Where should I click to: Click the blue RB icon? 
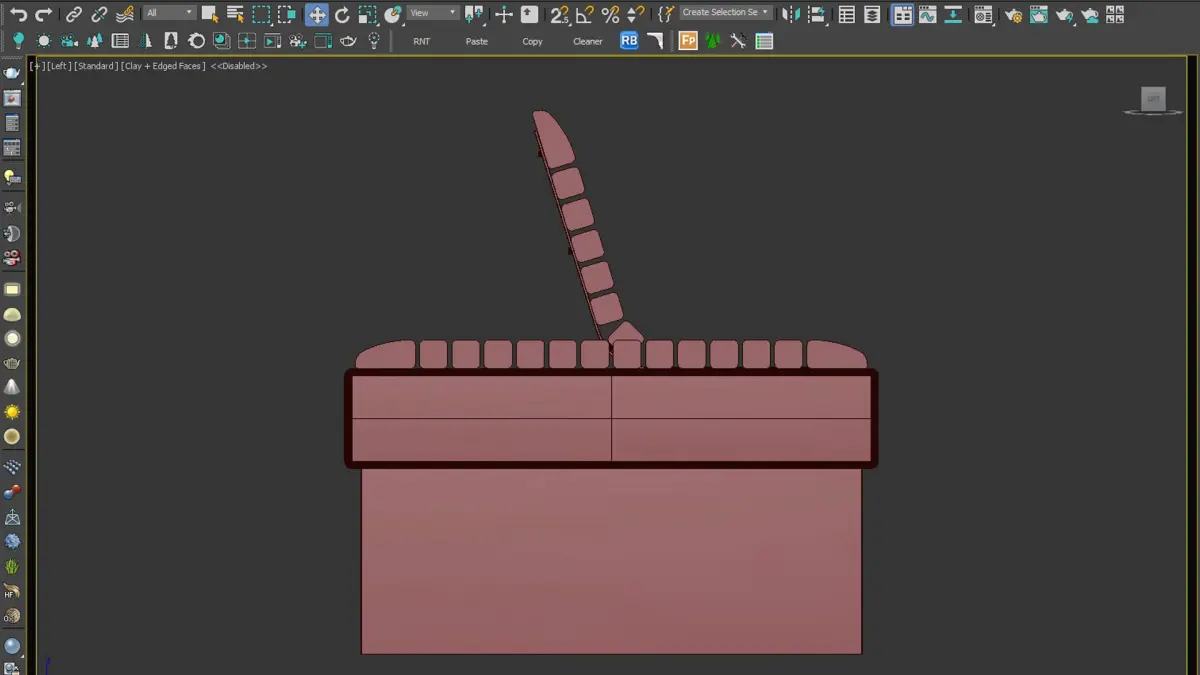629,41
